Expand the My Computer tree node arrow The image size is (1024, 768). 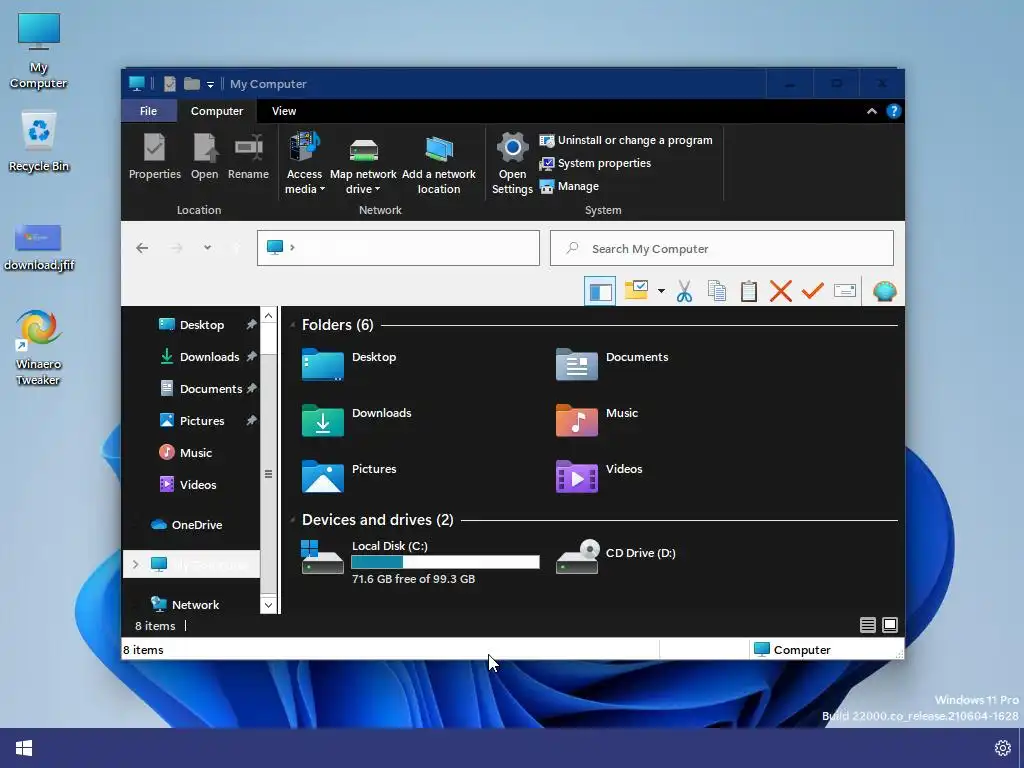135,564
